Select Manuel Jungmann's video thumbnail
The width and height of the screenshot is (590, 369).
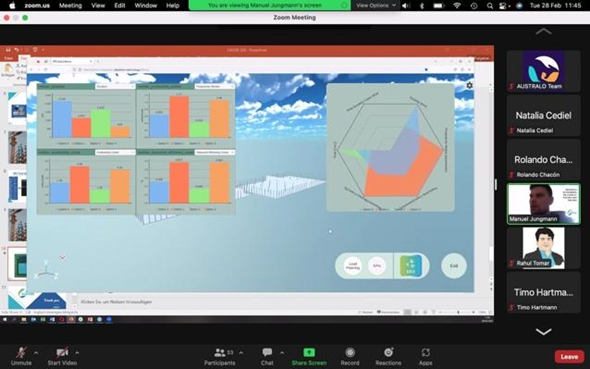(543, 203)
